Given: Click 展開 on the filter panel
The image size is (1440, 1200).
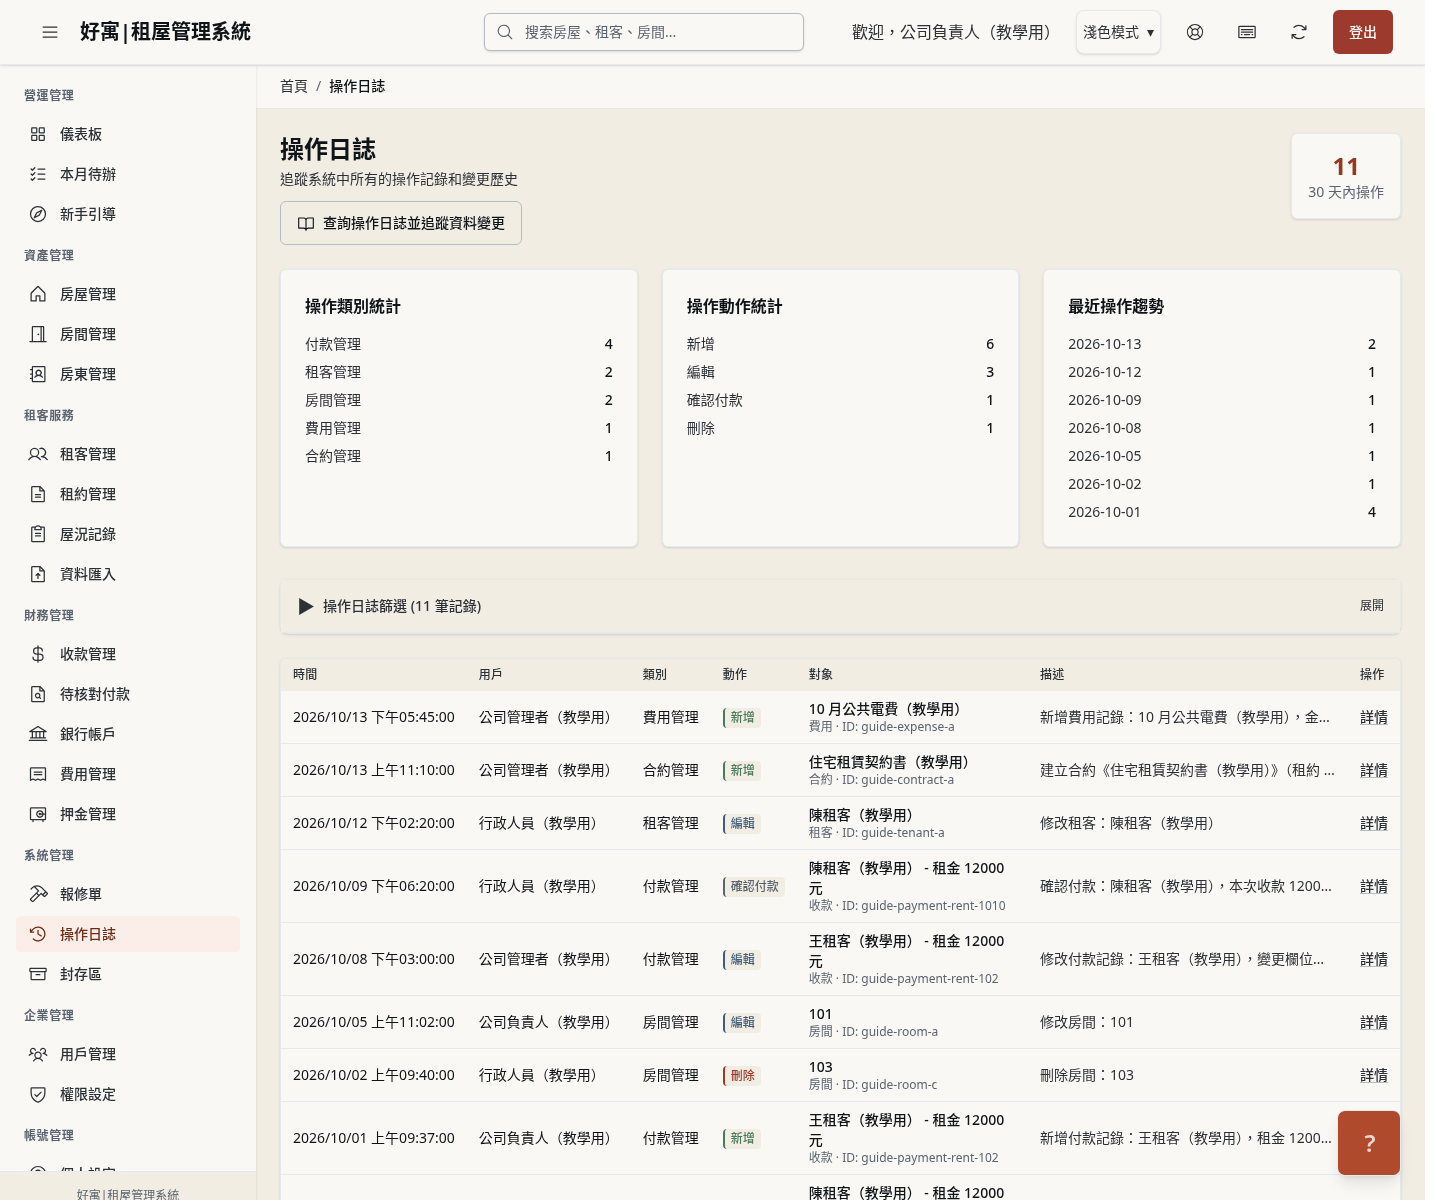Looking at the screenshot, I should [x=1371, y=606].
